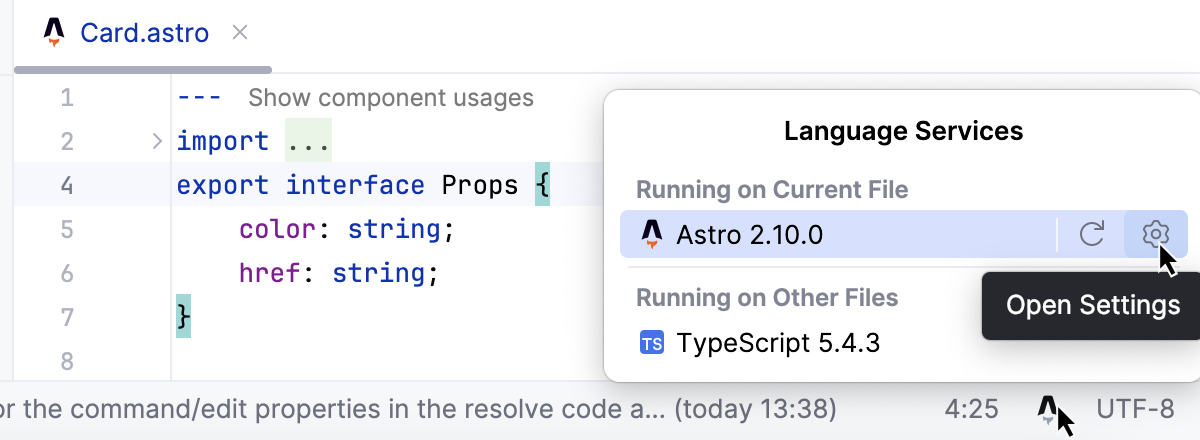The width and height of the screenshot is (1200, 440).
Task: Open the UTF-8 file encoding selector
Action: 1135,408
